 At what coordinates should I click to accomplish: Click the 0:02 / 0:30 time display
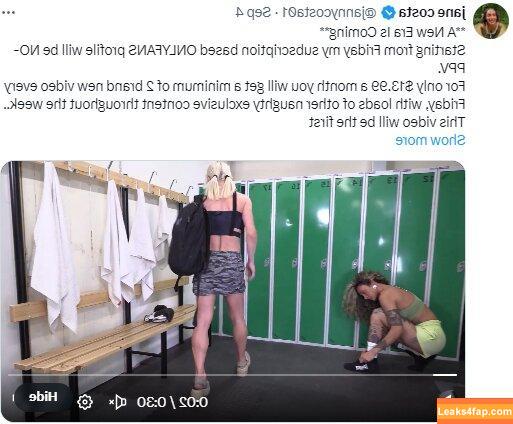pyautogui.click(x=172, y=402)
